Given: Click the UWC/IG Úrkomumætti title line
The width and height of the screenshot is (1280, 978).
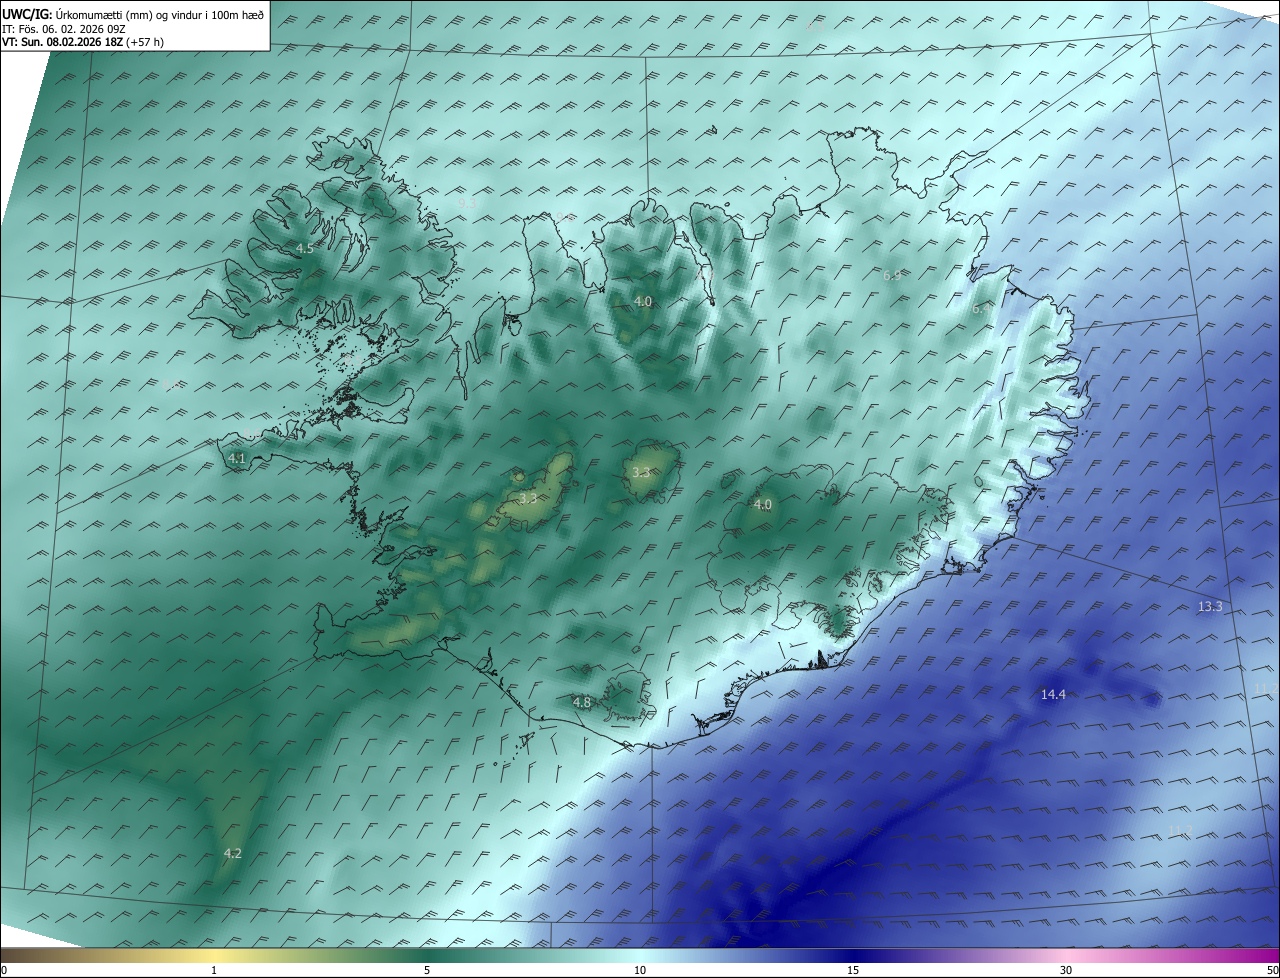Looking at the screenshot, I should click(133, 15).
